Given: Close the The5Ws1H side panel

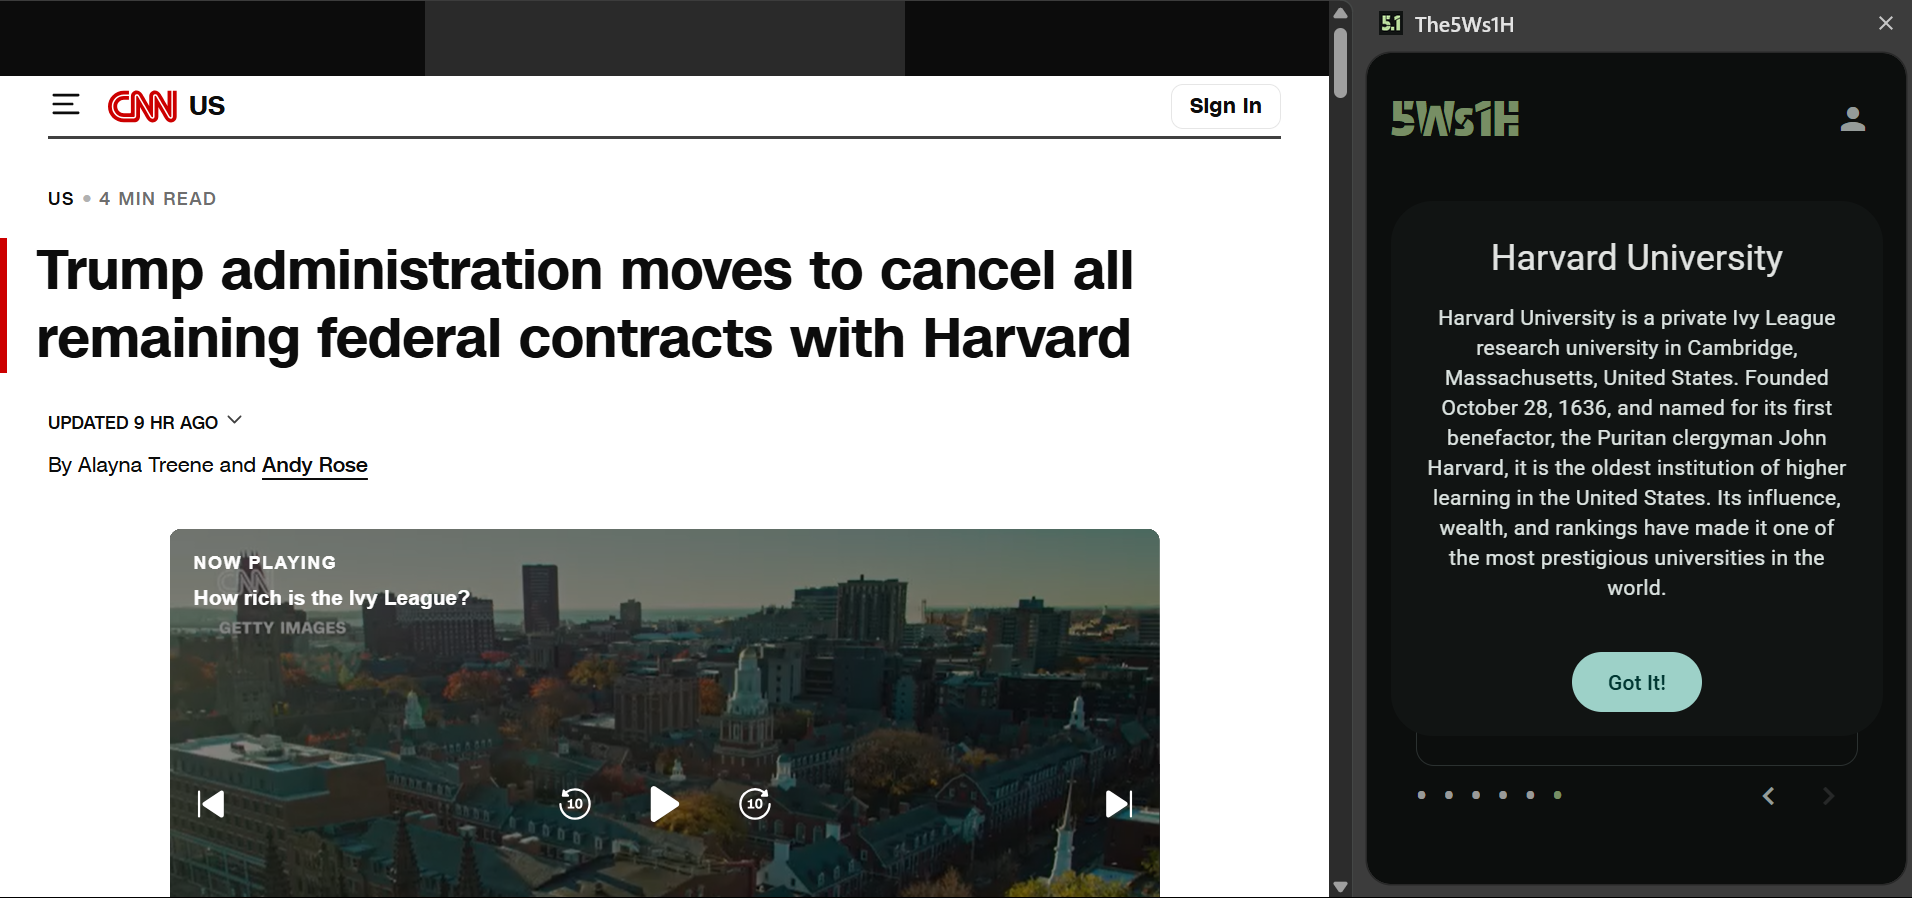Looking at the screenshot, I should (1886, 23).
